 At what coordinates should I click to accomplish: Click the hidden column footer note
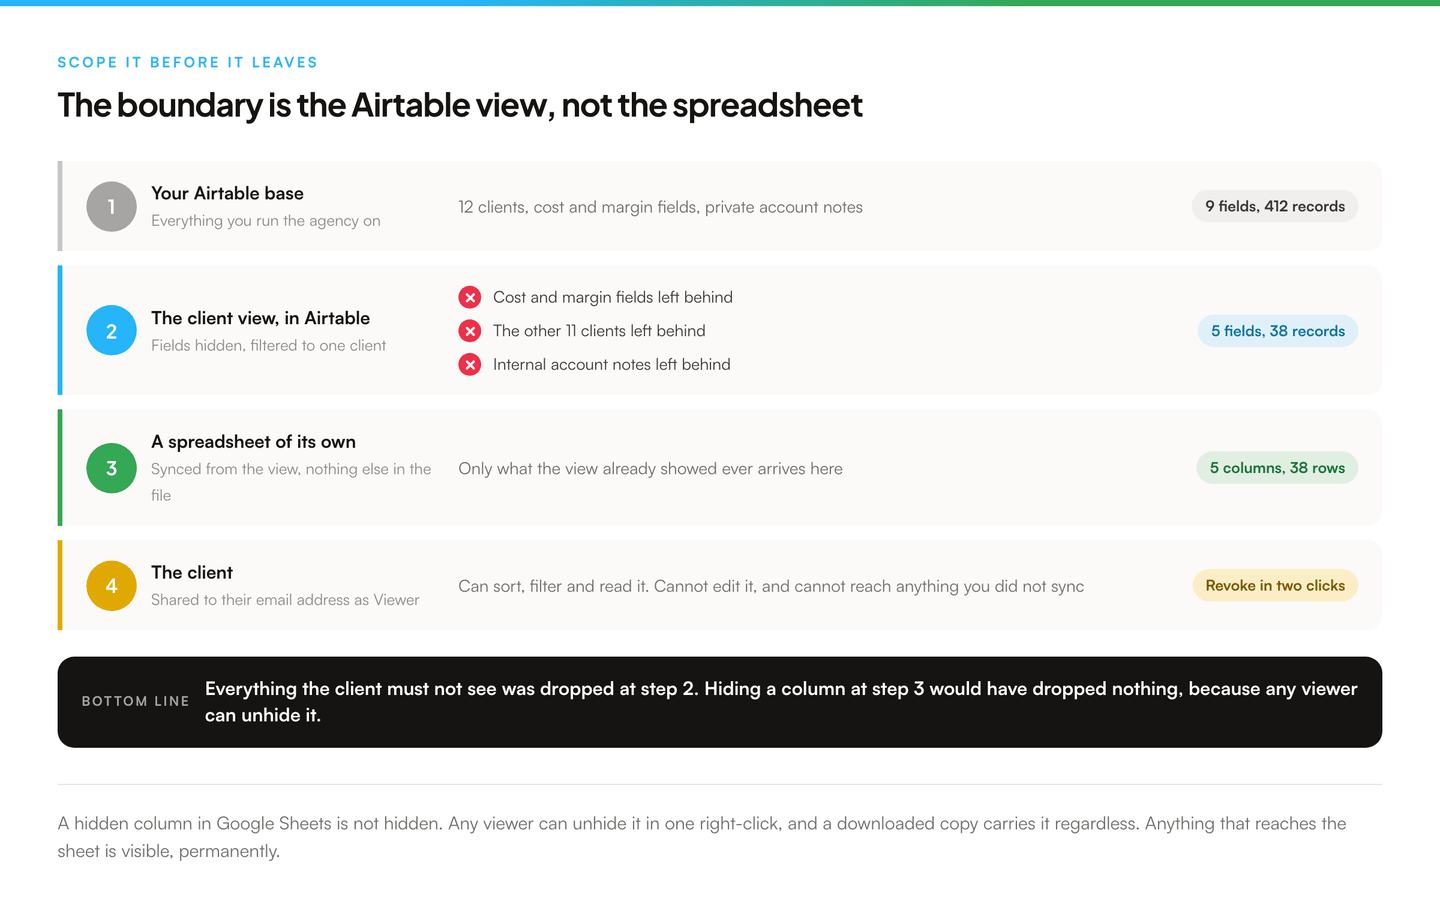coord(702,837)
